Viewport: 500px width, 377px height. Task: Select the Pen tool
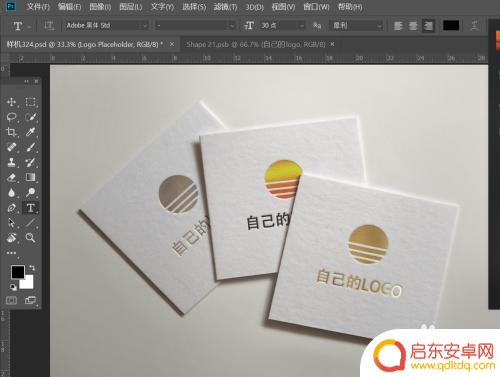(12, 208)
